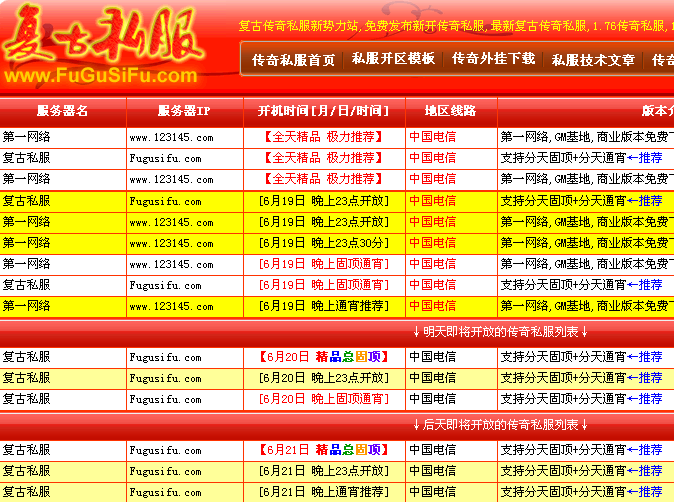
Task: Click the 服务器IP column header
Action: coord(184,111)
